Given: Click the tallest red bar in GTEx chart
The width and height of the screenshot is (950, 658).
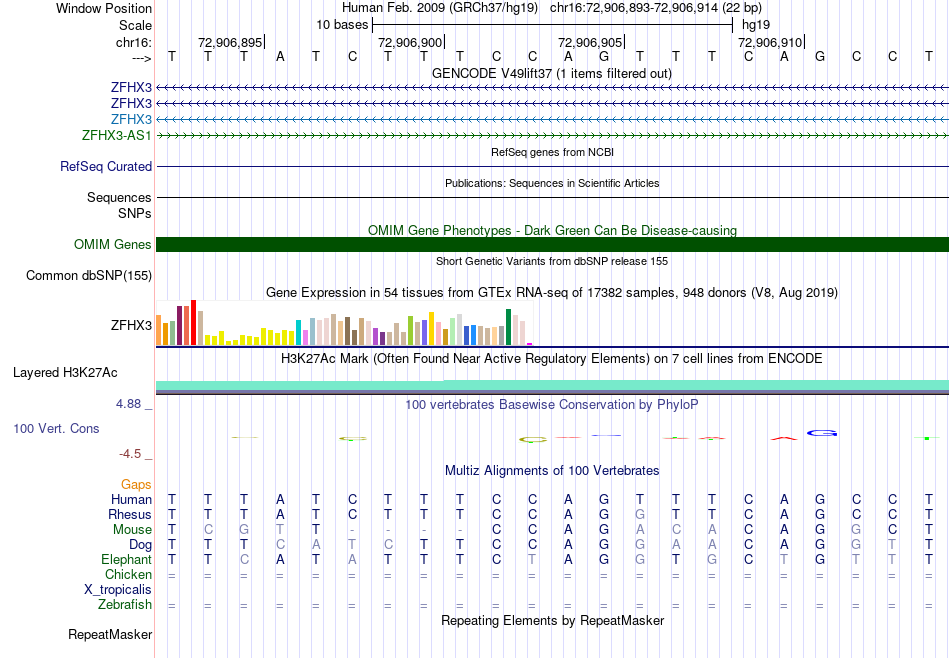Looking at the screenshot, I should coord(193,322).
